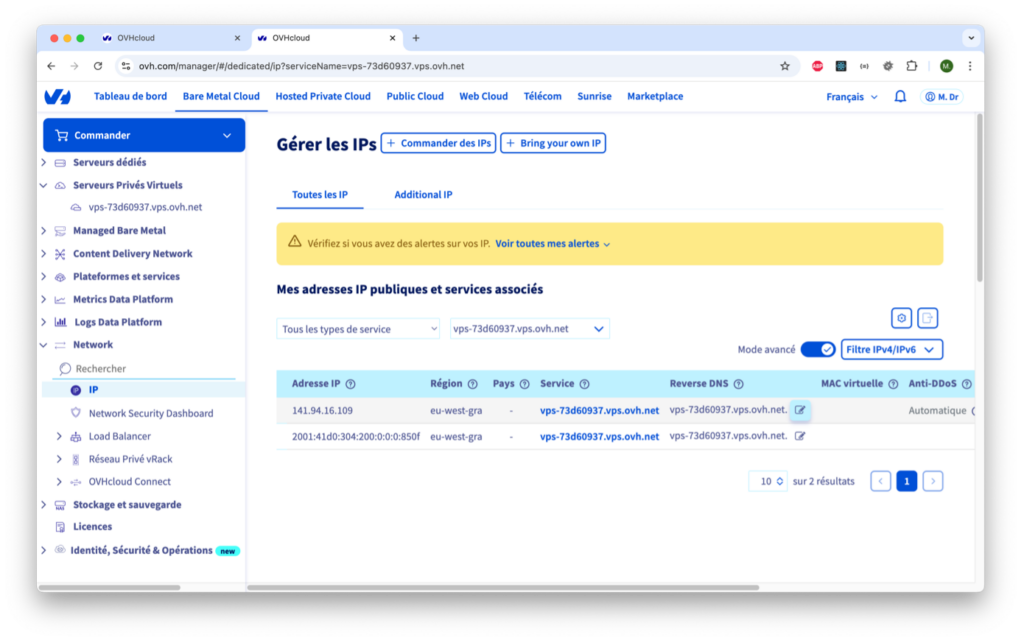Click the help icon next to Reverse DNS

coord(739,384)
